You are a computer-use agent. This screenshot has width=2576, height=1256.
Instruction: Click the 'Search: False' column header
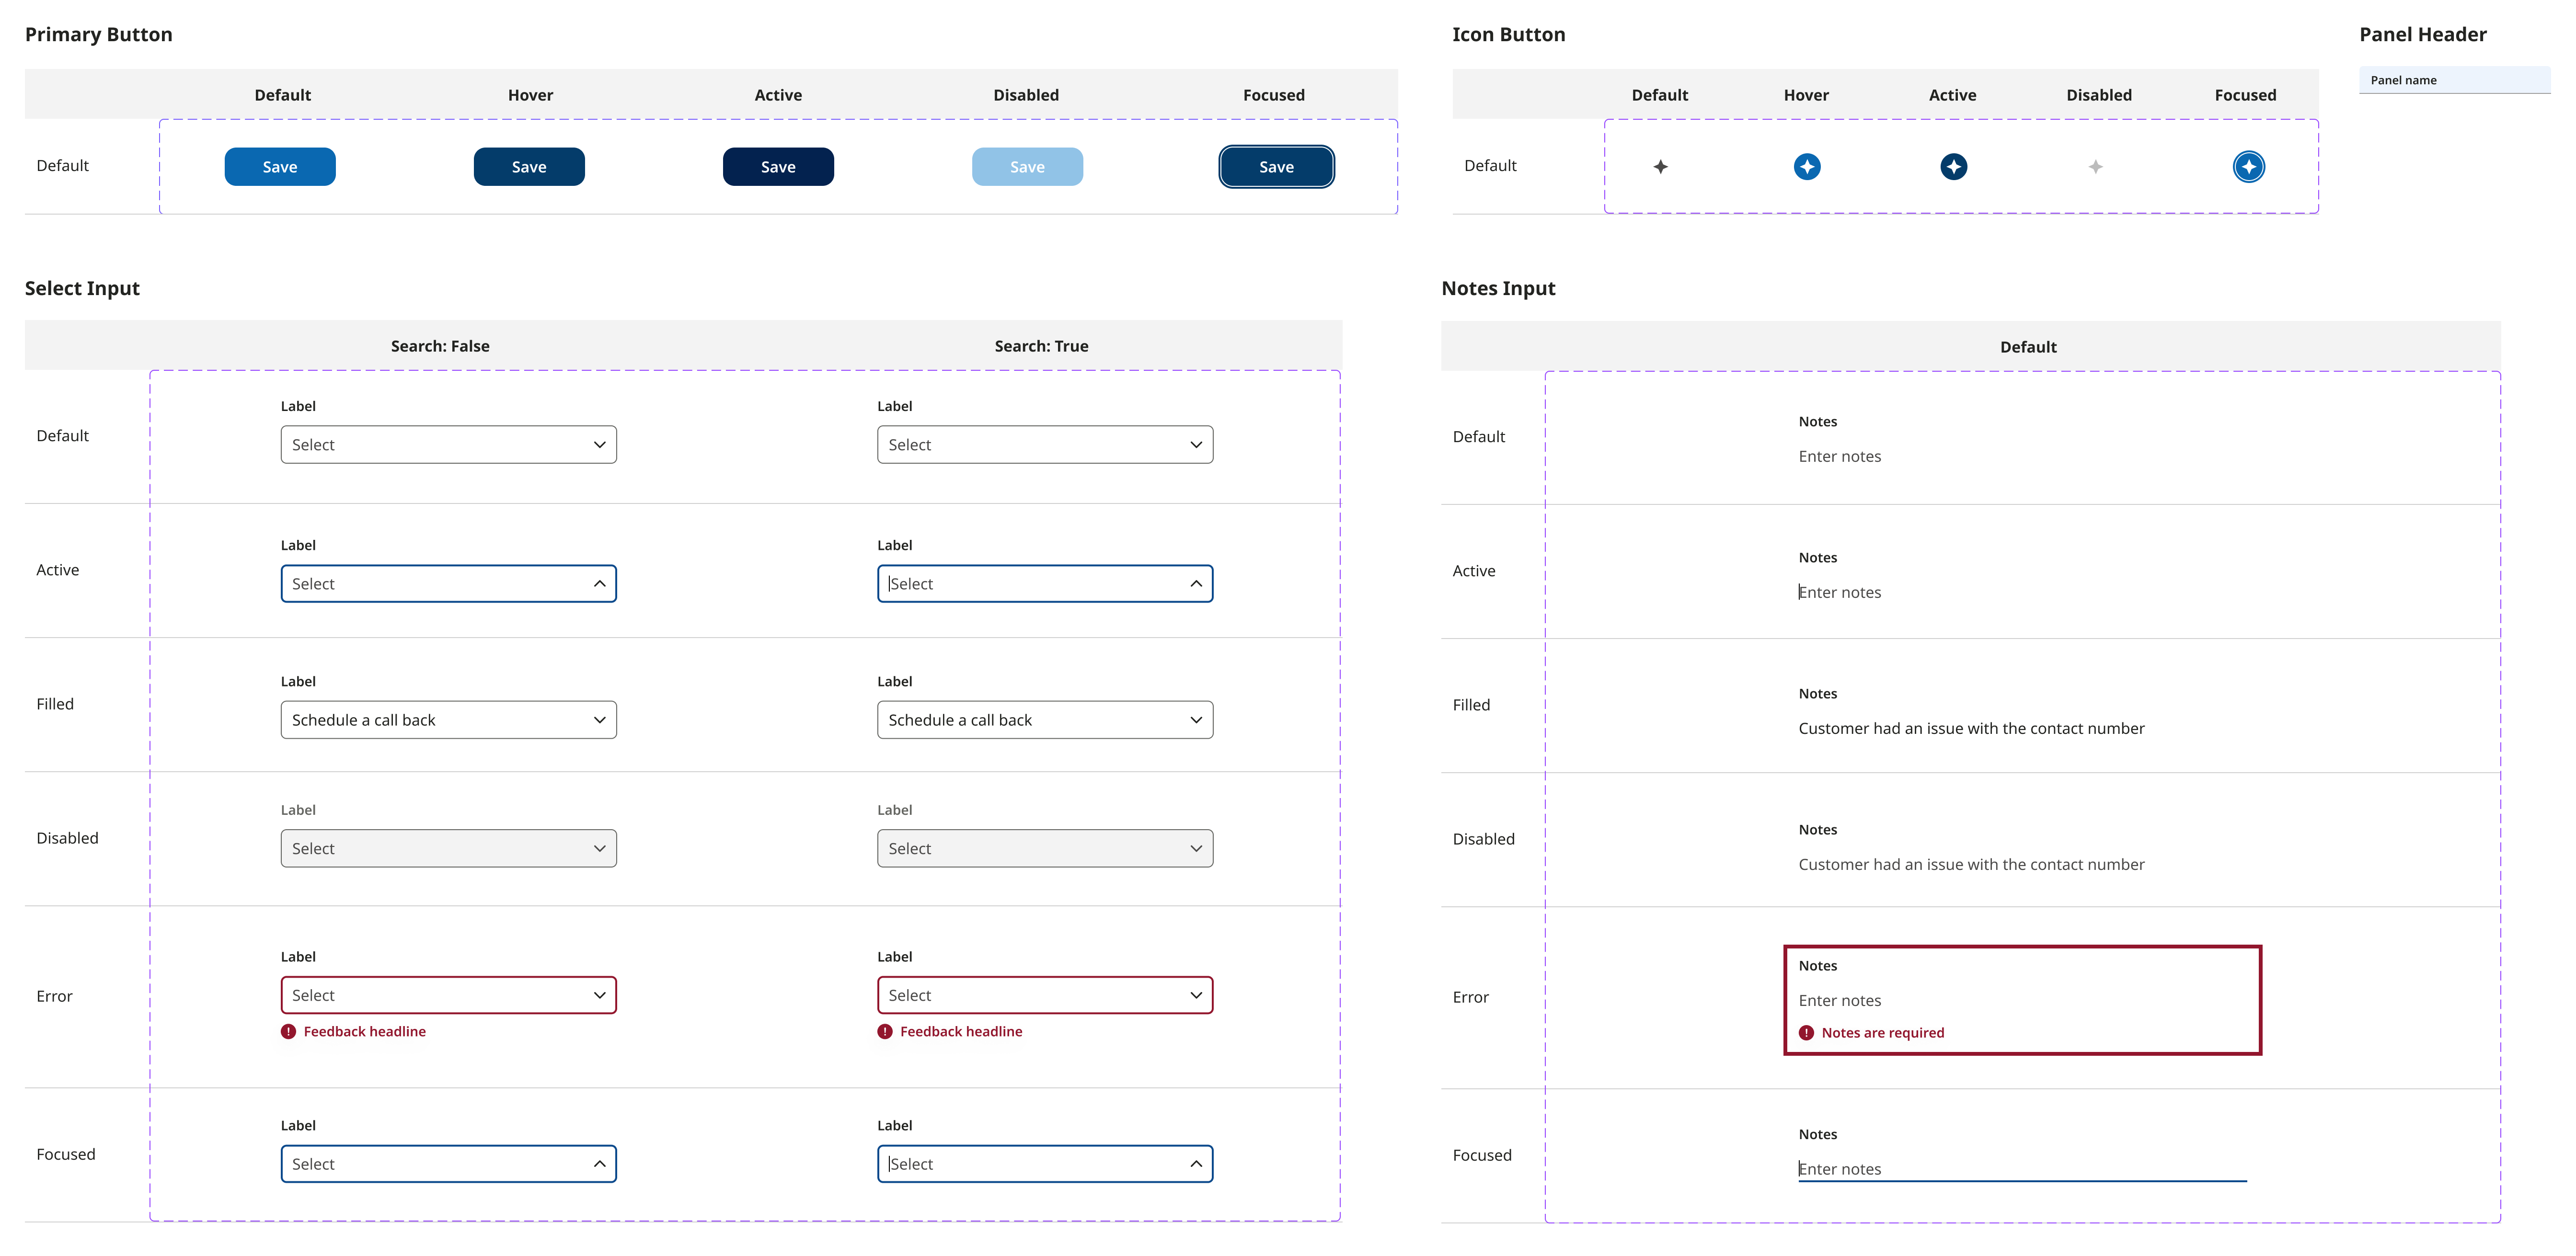[x=440, y=346]
